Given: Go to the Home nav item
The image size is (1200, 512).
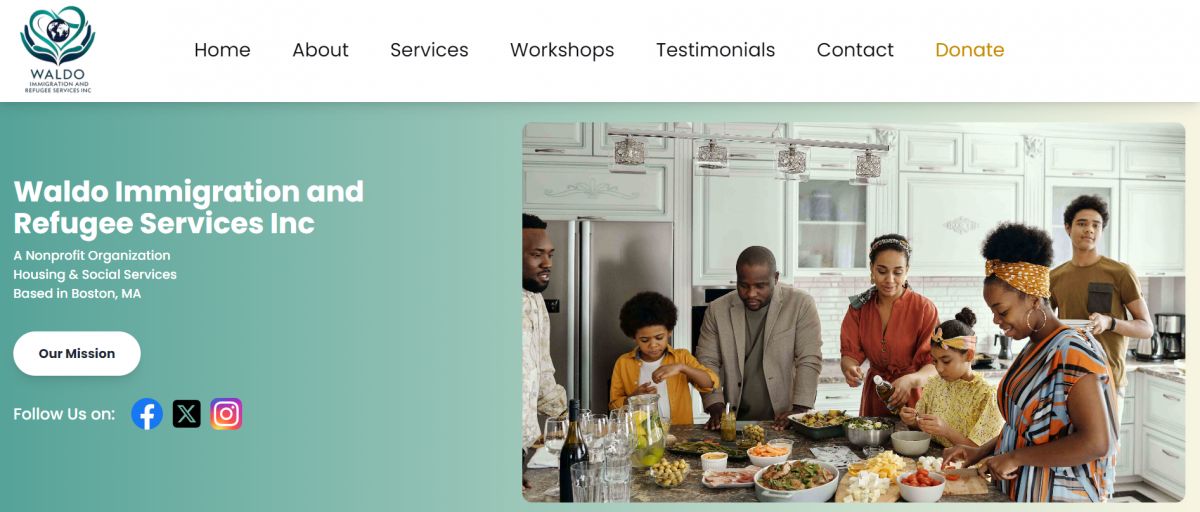Looking at the screenshot, I should pos(222,50).
